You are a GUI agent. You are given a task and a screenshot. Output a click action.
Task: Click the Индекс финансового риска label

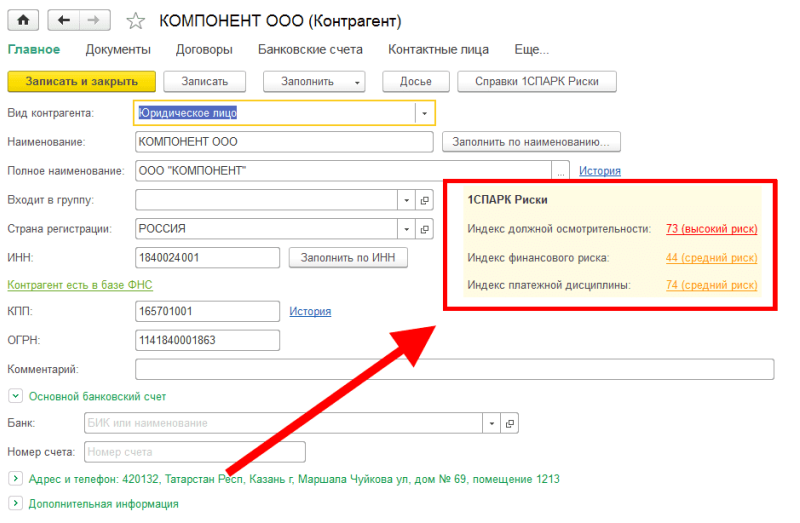[x=538, y=258]
